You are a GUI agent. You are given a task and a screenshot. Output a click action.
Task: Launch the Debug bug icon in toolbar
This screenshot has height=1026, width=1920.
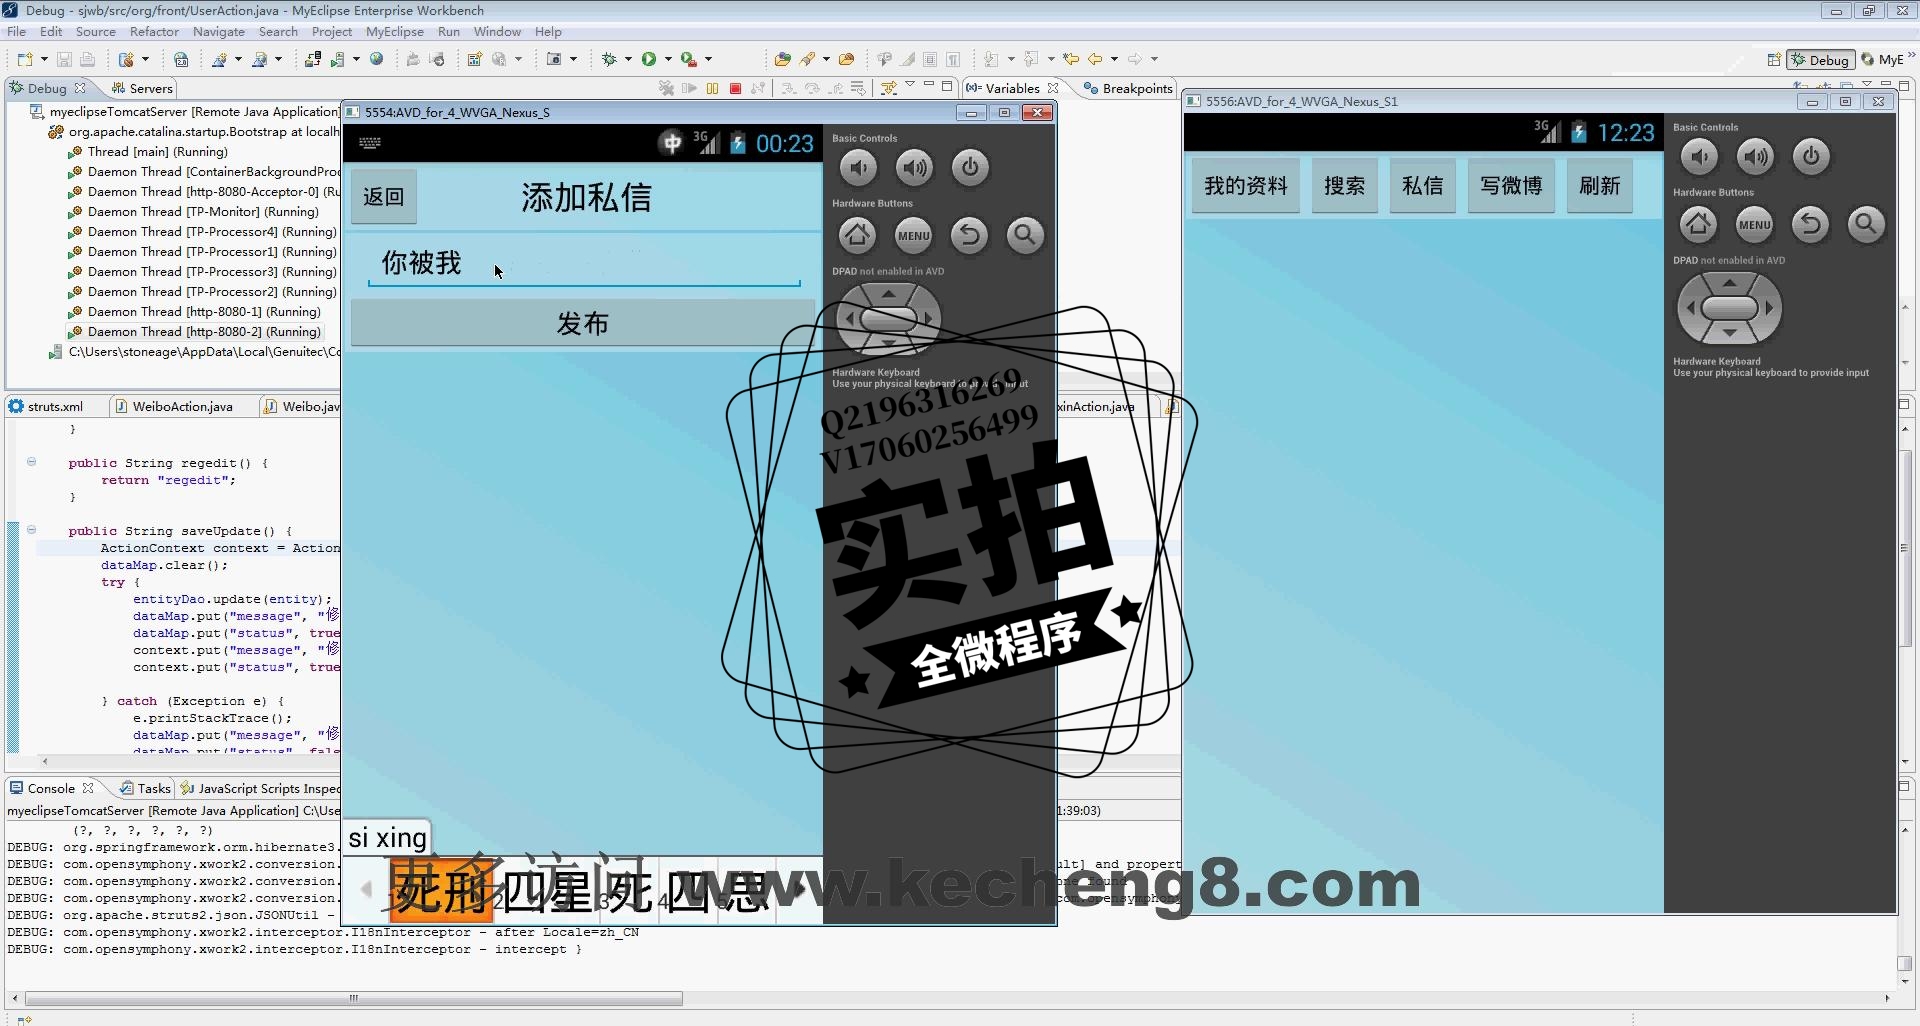[609, 59]
